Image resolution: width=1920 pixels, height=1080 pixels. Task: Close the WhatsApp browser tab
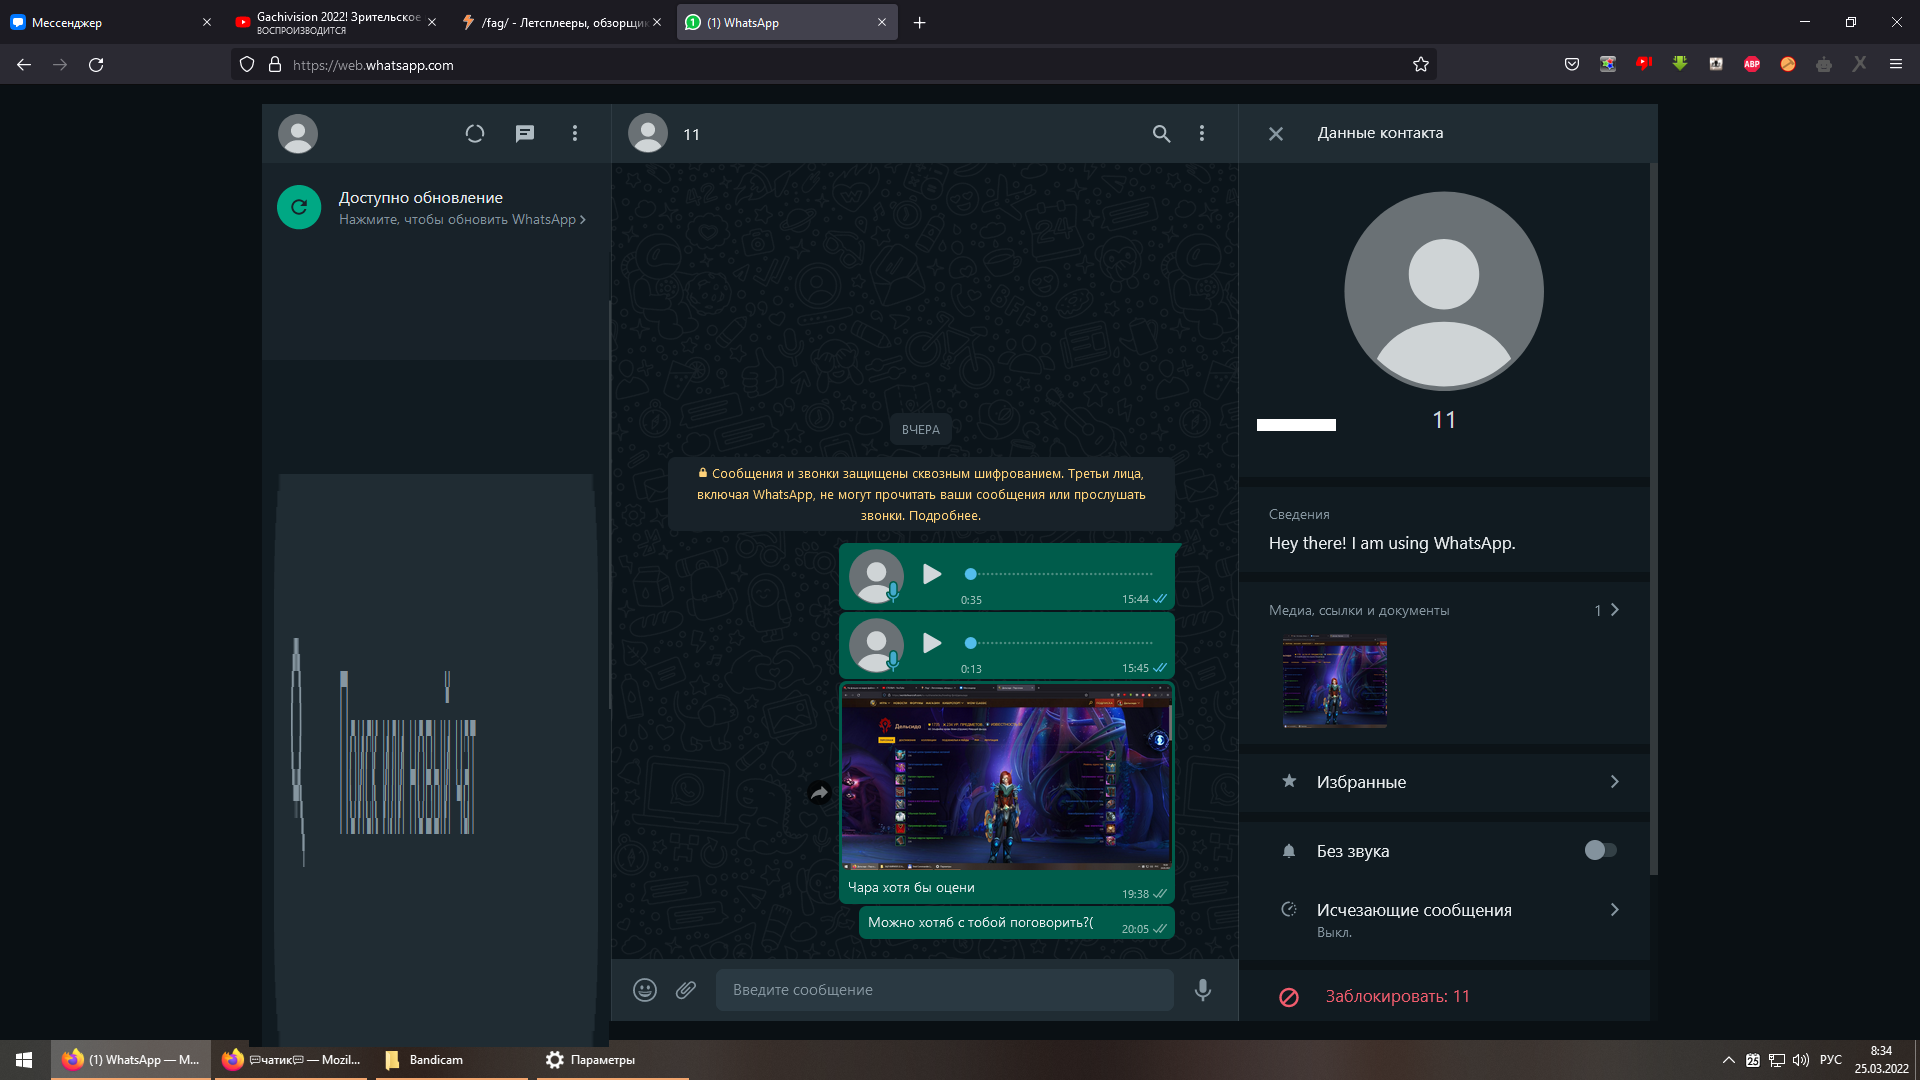pyautogui.click(x=882, y=22)
